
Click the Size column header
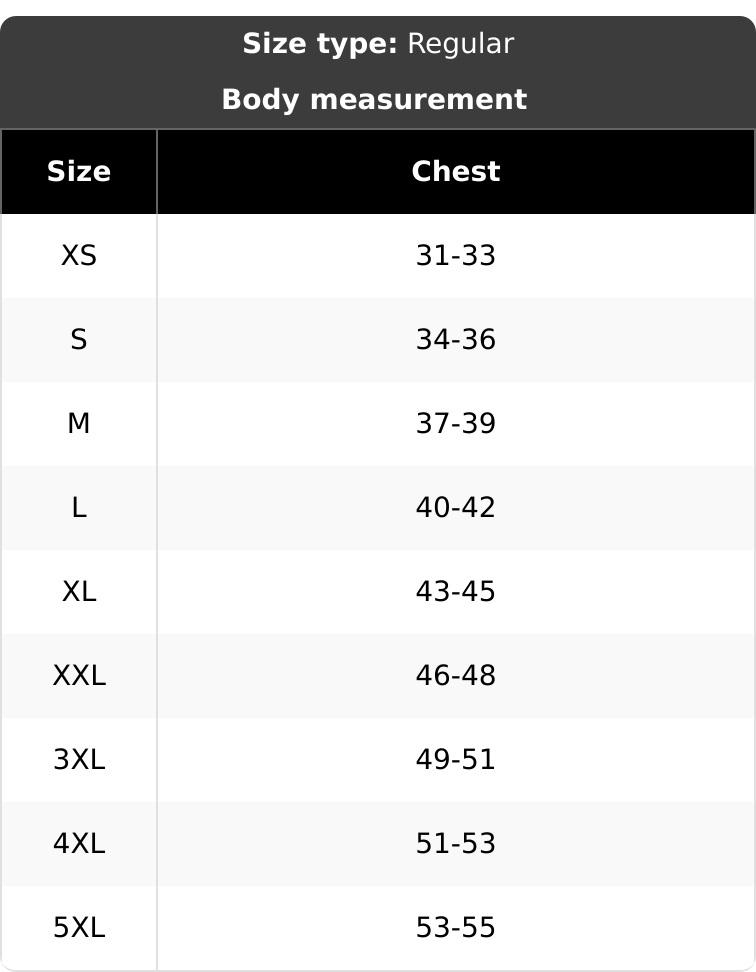coord(79,171)
